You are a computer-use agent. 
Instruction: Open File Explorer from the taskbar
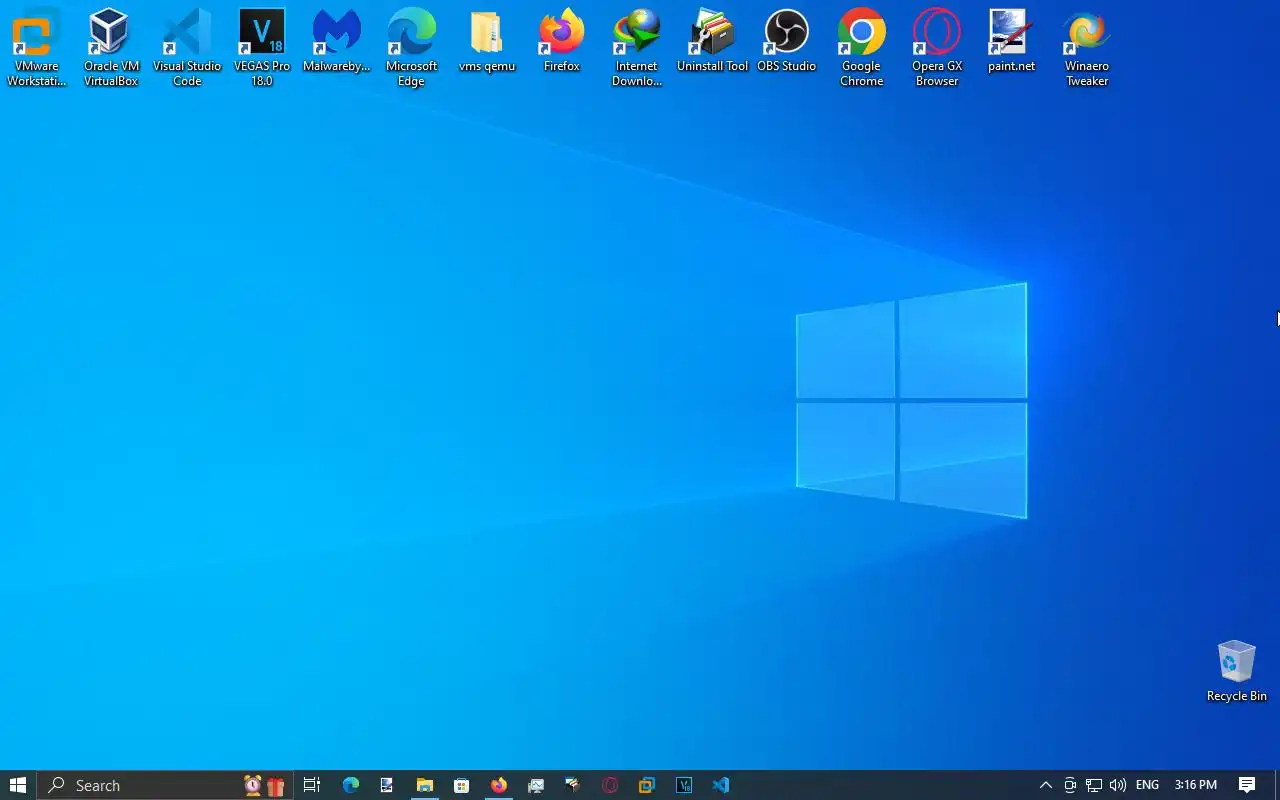(424, 785)
